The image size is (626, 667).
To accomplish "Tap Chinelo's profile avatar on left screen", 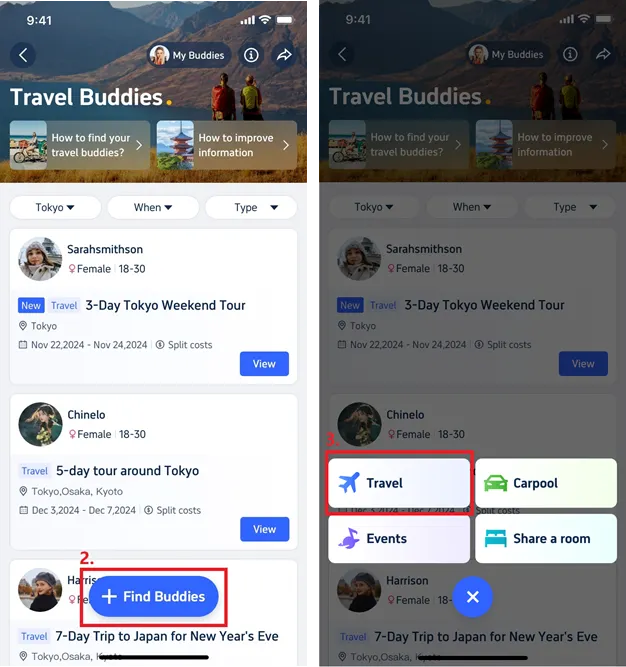I will pyautogui.click(x=40, y=424).
